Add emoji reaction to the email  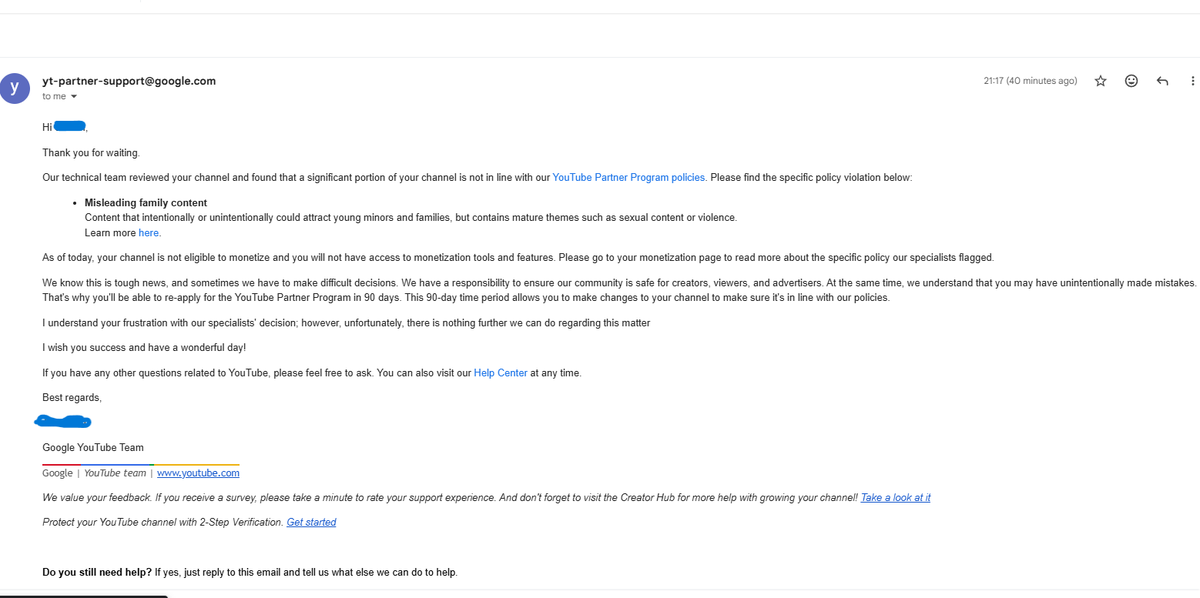[1131, 81]
